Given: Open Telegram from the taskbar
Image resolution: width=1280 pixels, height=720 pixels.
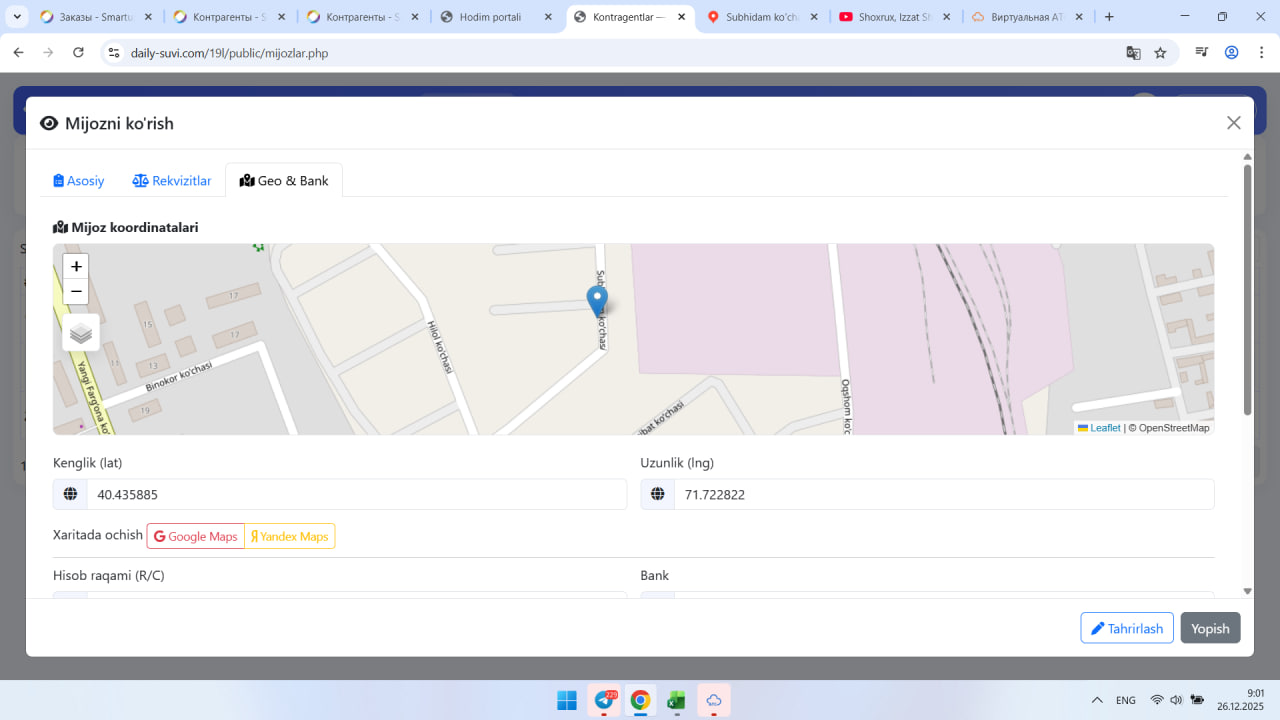Looking at the screenshot, I should coord(604,700).
